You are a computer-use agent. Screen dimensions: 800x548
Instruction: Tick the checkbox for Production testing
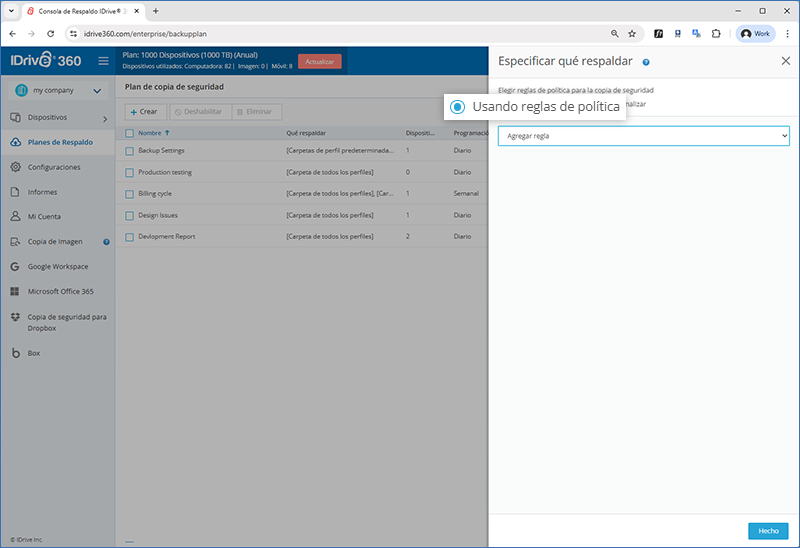pos(129,172)
